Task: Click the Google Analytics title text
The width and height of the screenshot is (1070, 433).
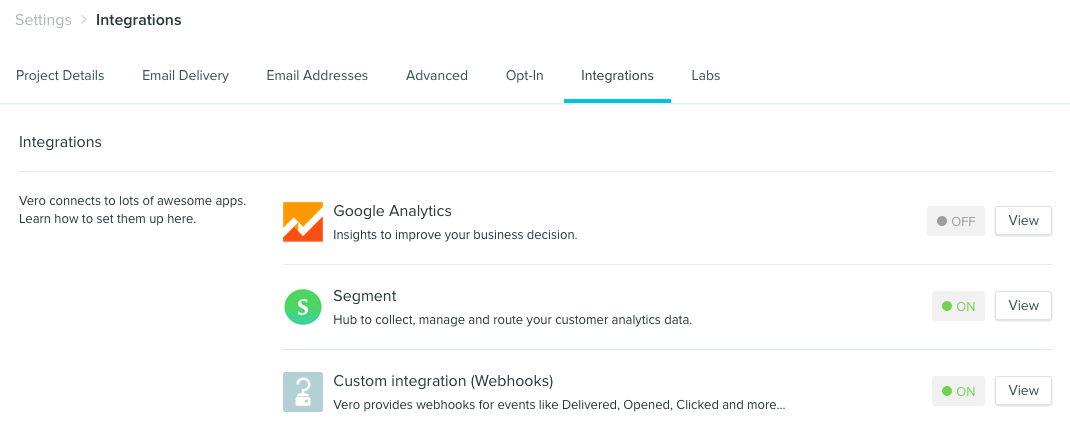Action: click(392, 211)
